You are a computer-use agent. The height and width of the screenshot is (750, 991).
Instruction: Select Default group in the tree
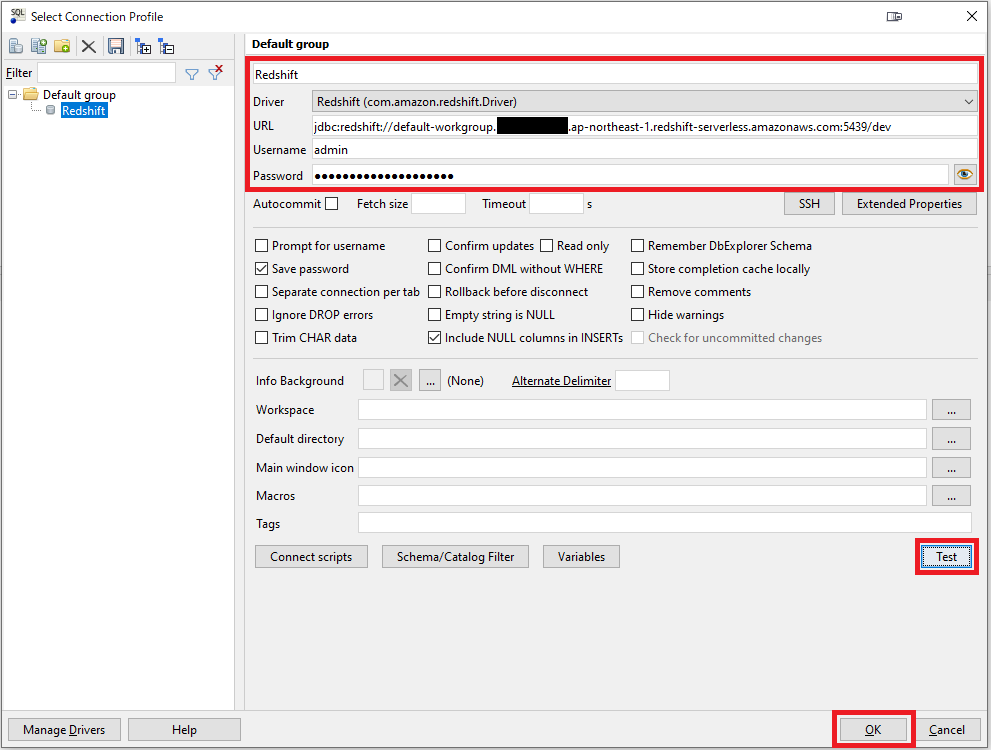coord(79,95)
